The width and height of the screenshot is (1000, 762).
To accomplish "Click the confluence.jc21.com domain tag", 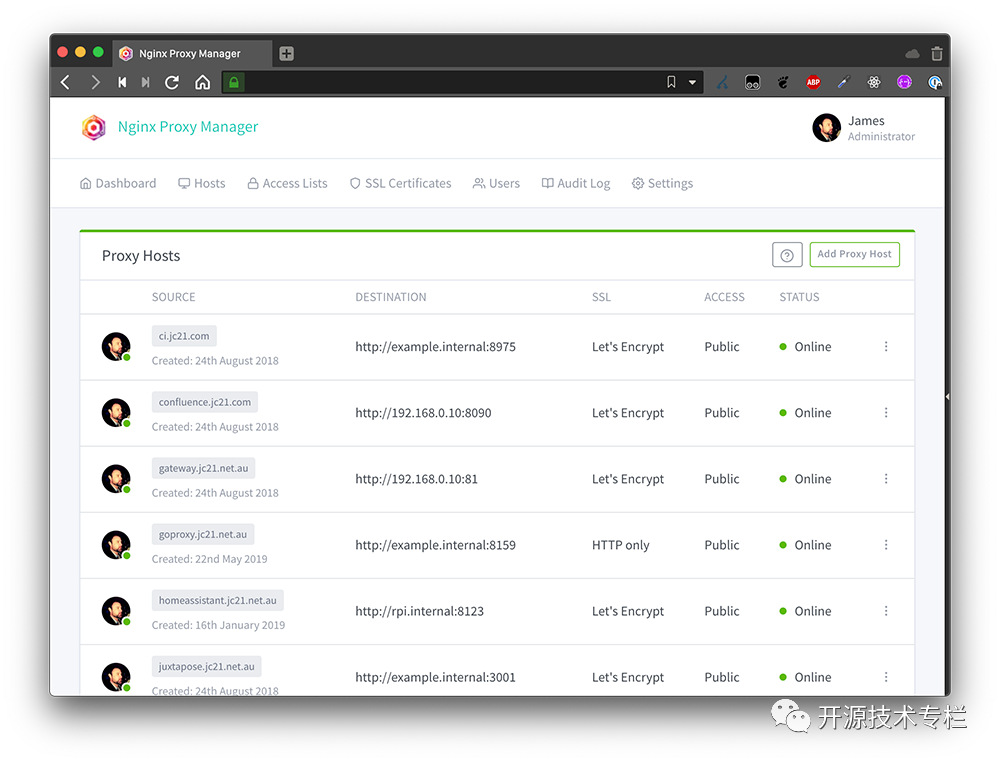I will click(x=205, y=402).
